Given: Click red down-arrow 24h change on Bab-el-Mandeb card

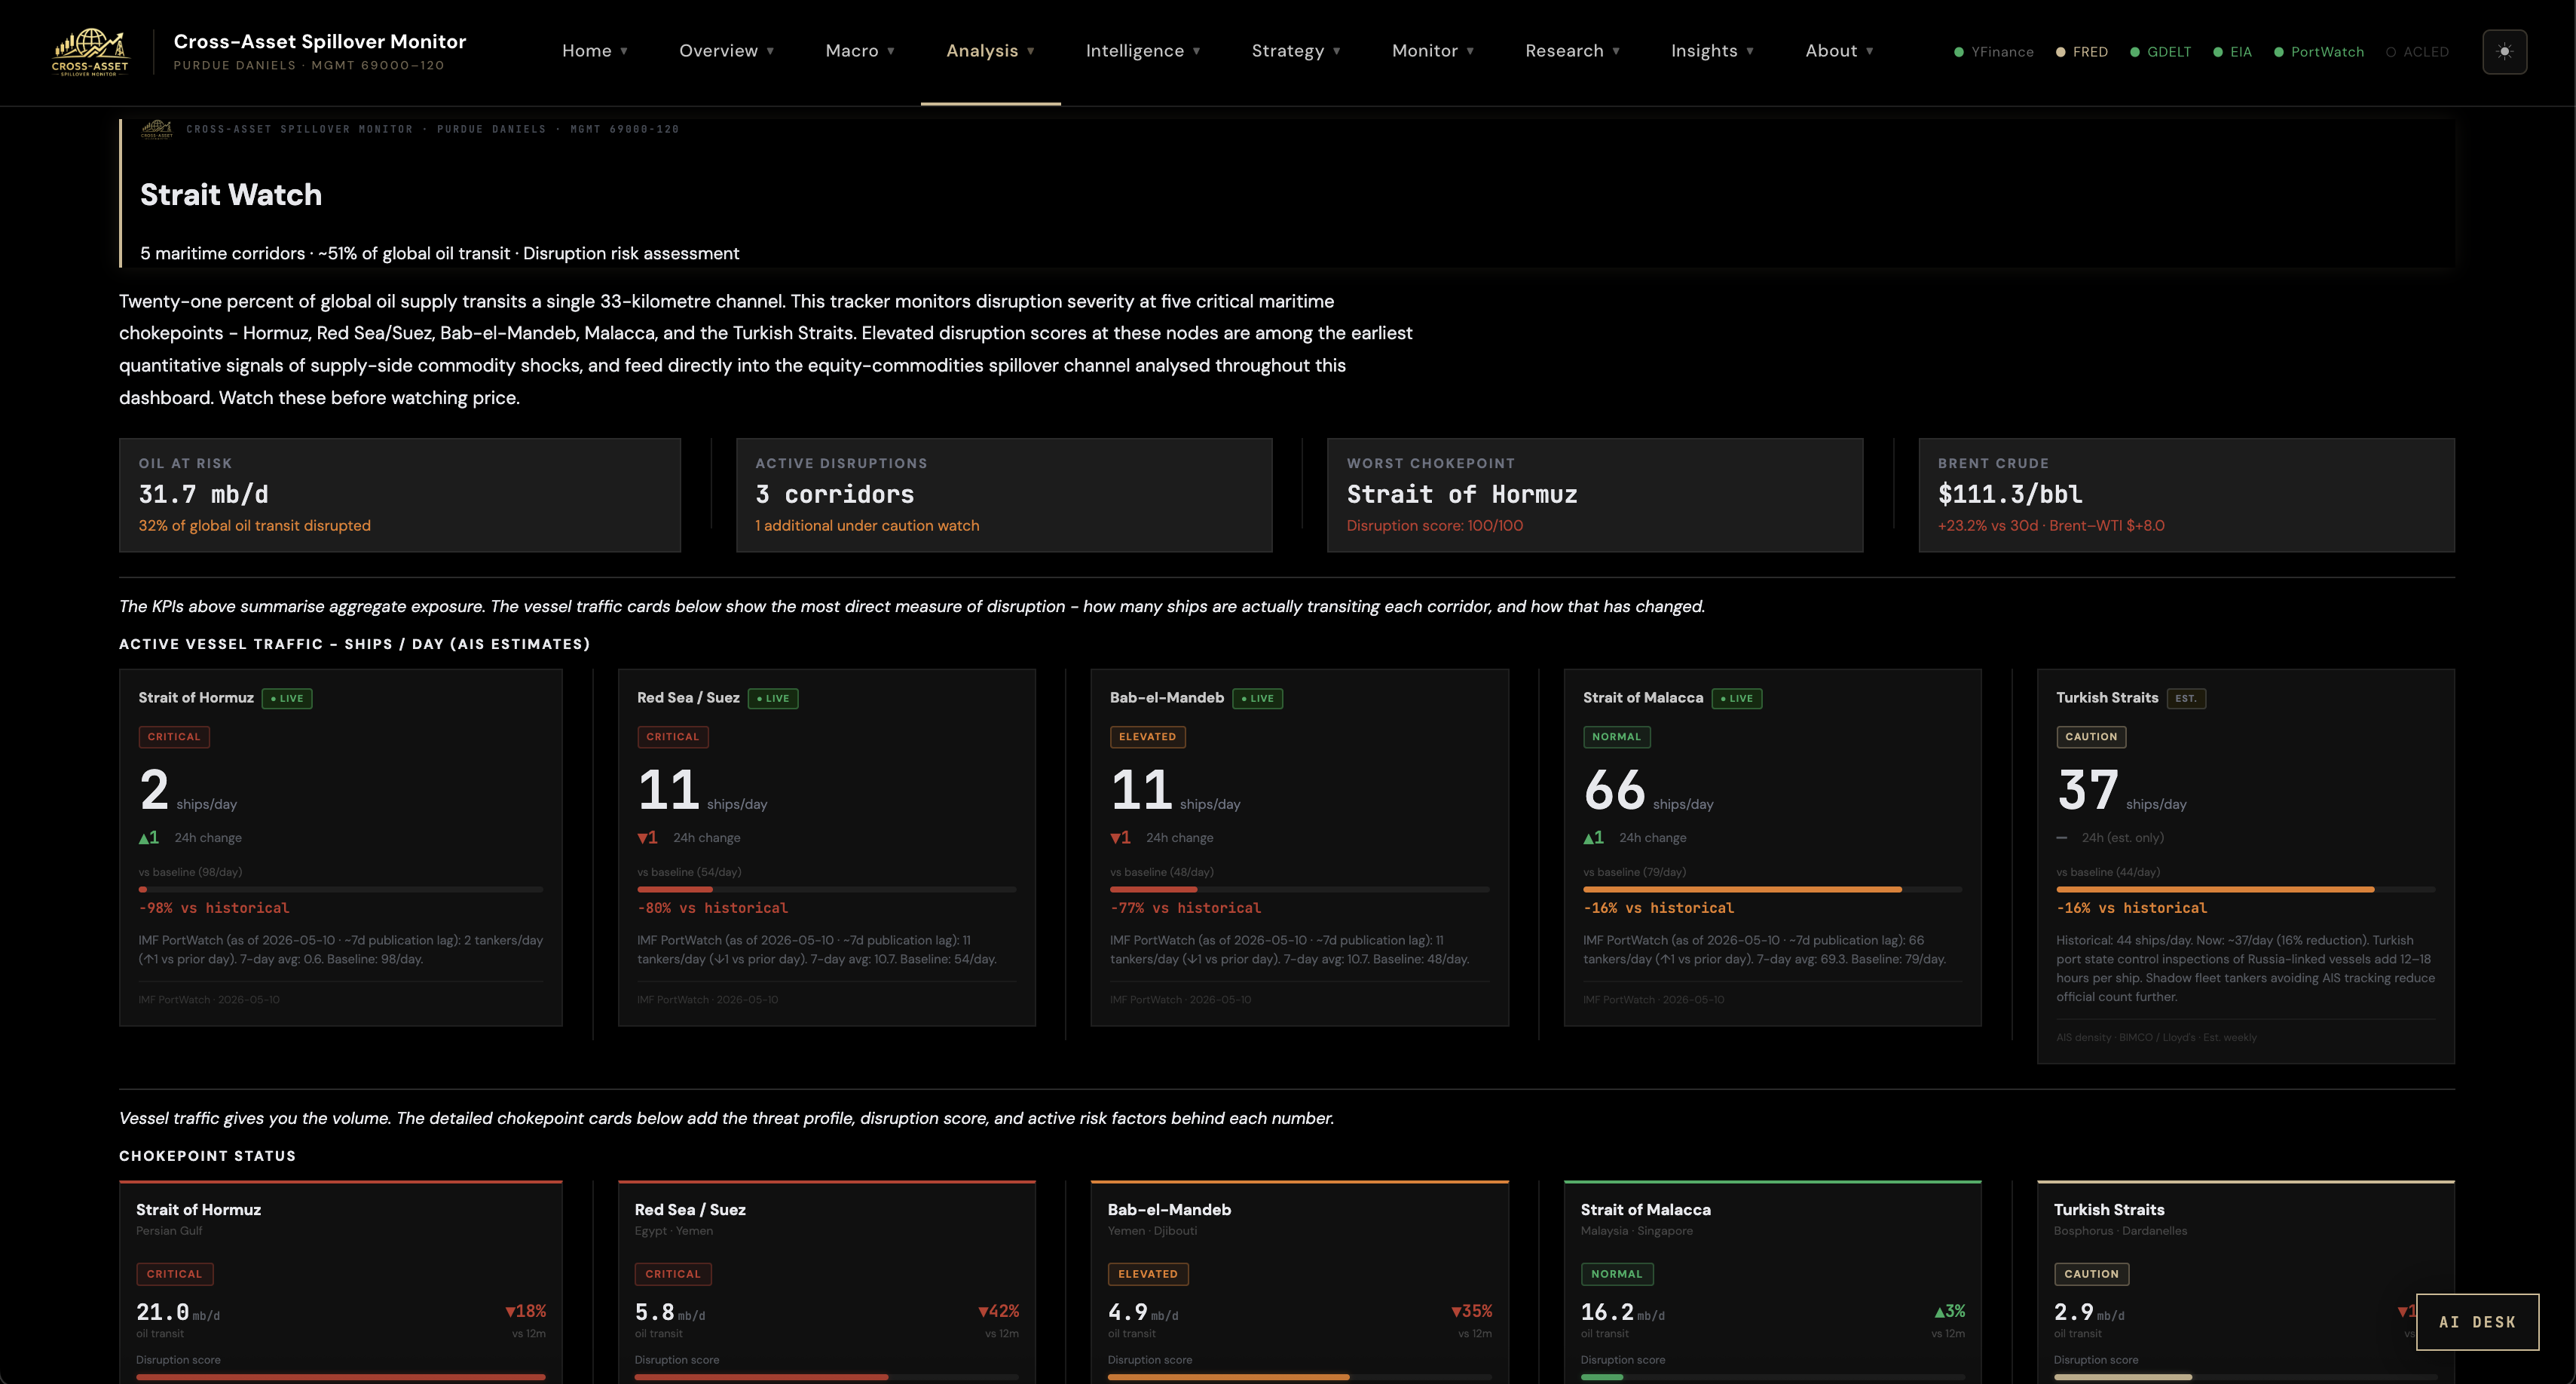Looking at the screenshot, I should pos(1120,837).
